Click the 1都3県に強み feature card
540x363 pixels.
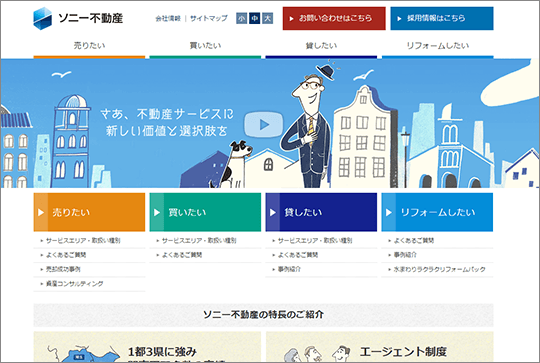click(x=147, y=347)
